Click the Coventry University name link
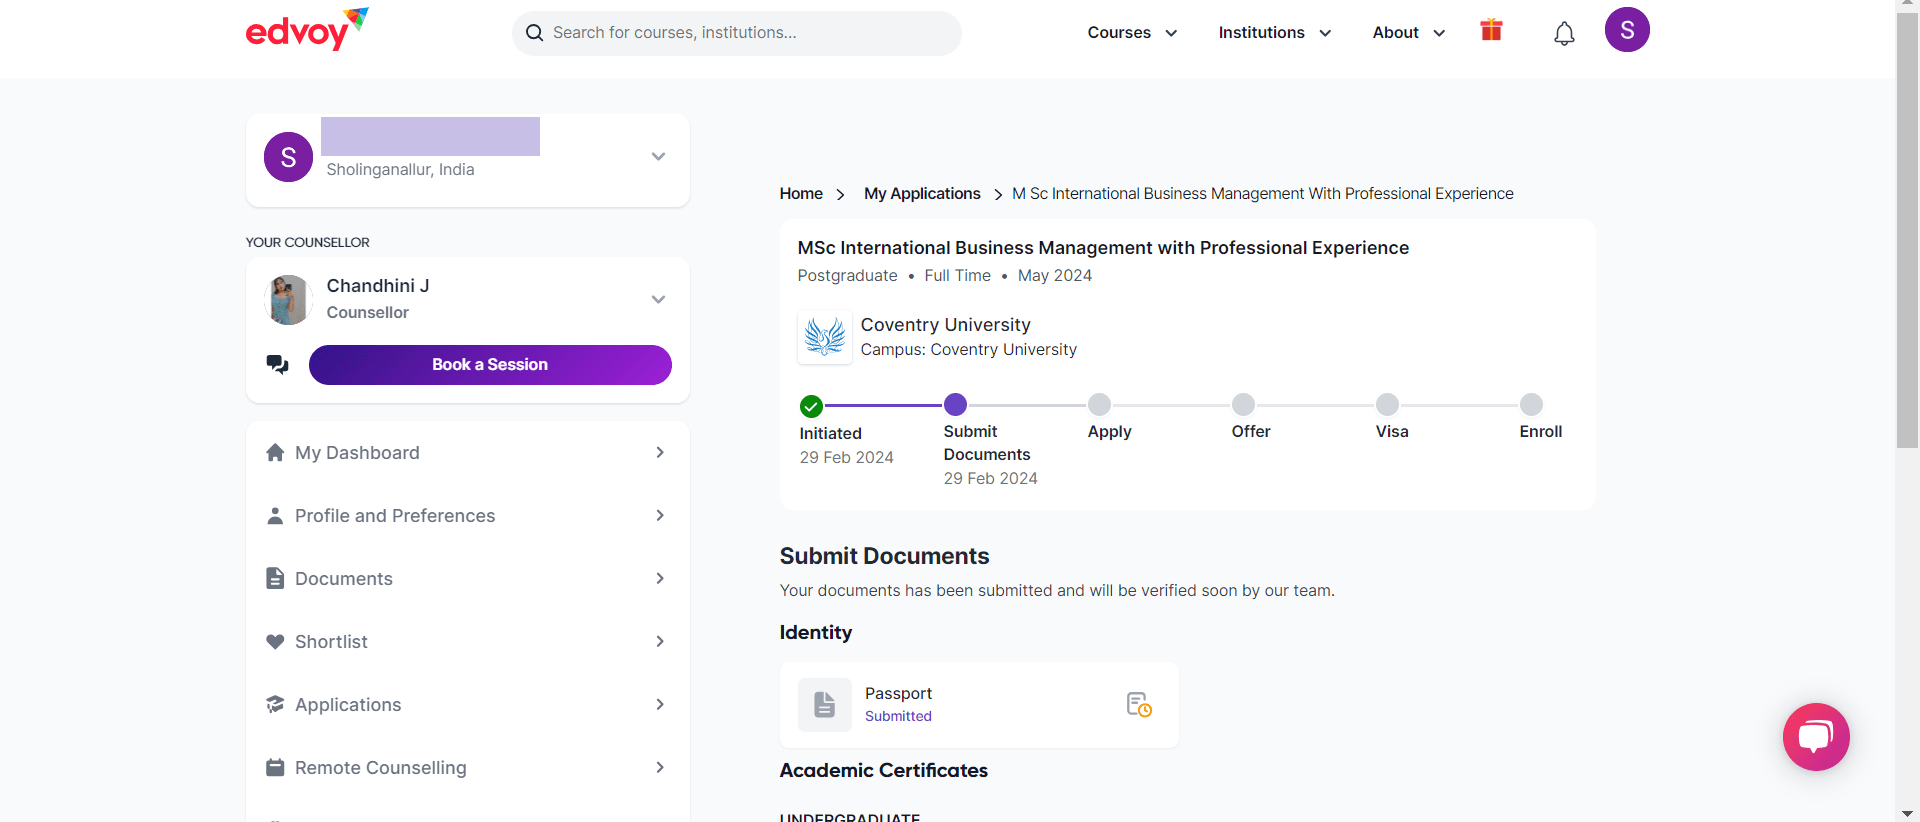Image resolution: width=1920 pixels, height=822 pixels. tap(945, 325)
